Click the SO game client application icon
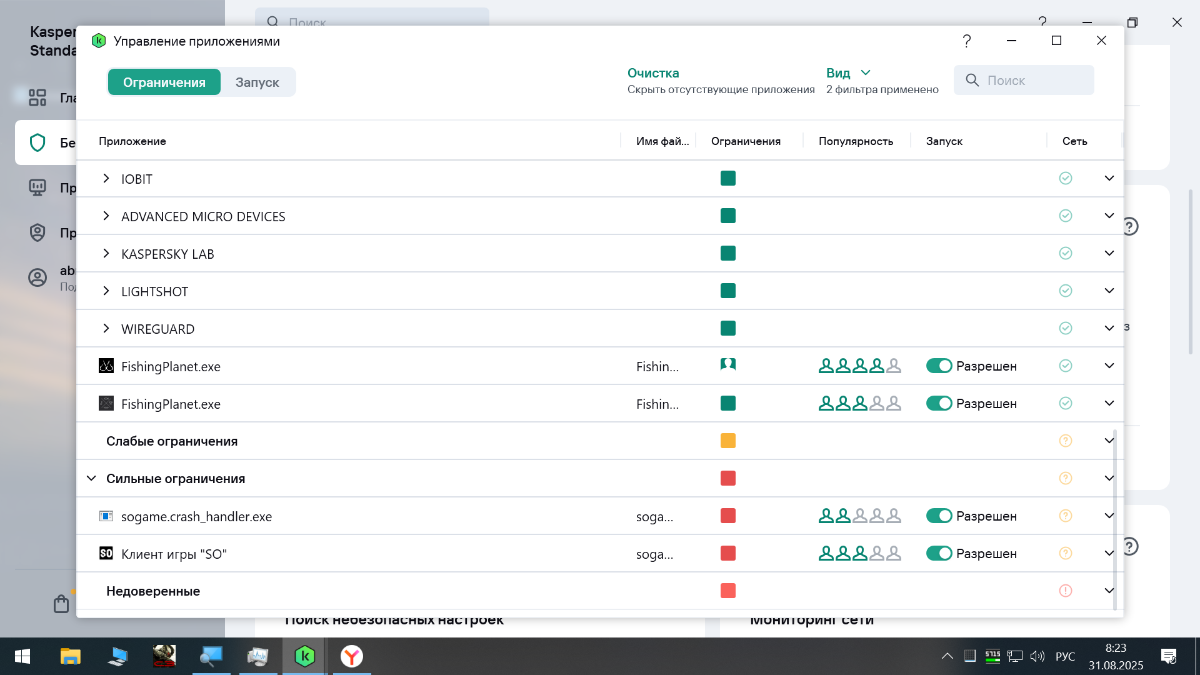Viewport: 1200px width, 675px height. pos(106,553)
